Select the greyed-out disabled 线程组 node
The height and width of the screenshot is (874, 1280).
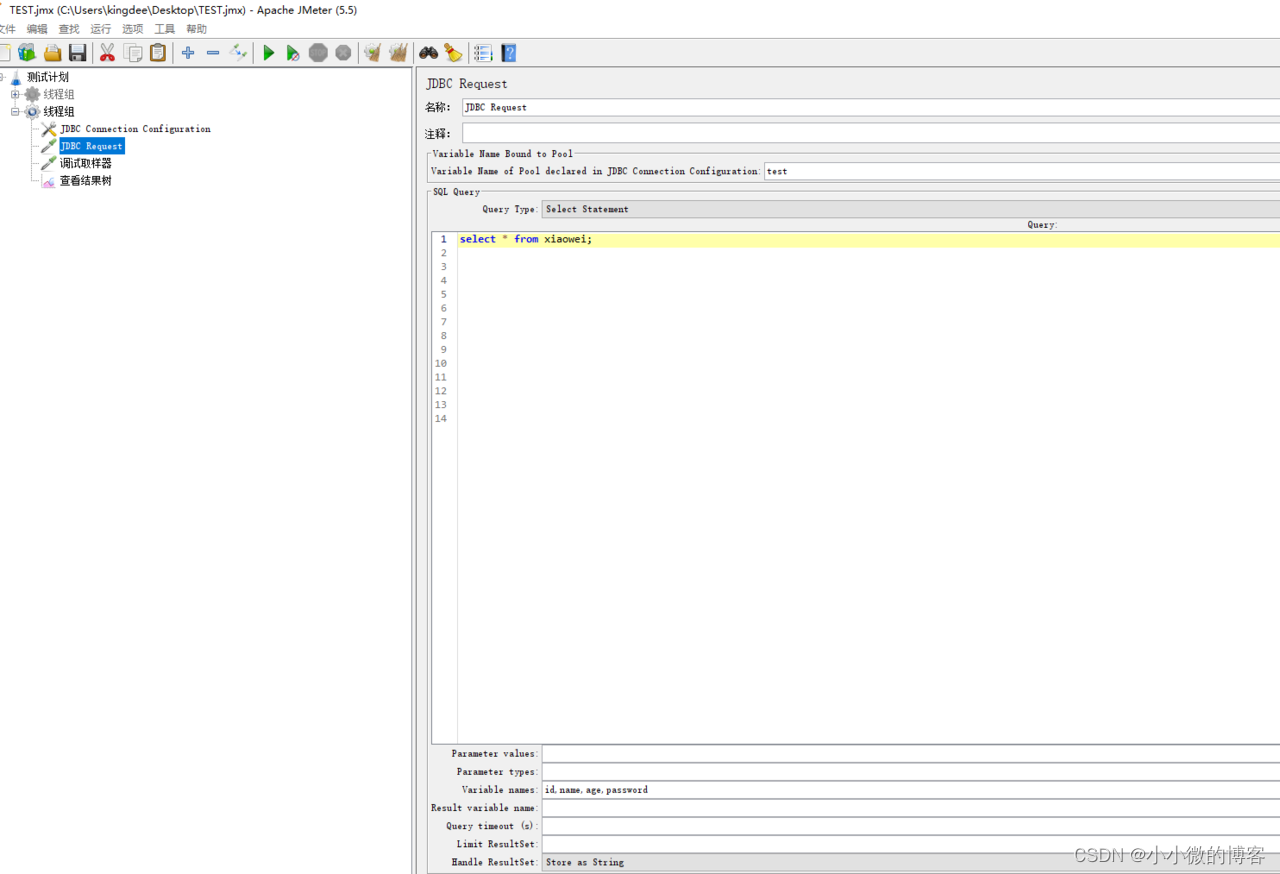(59, 94)
